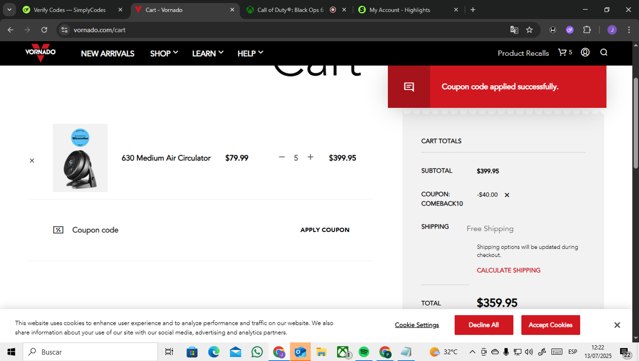
Task: Click the Accept Cookies button
Action: 550,325
